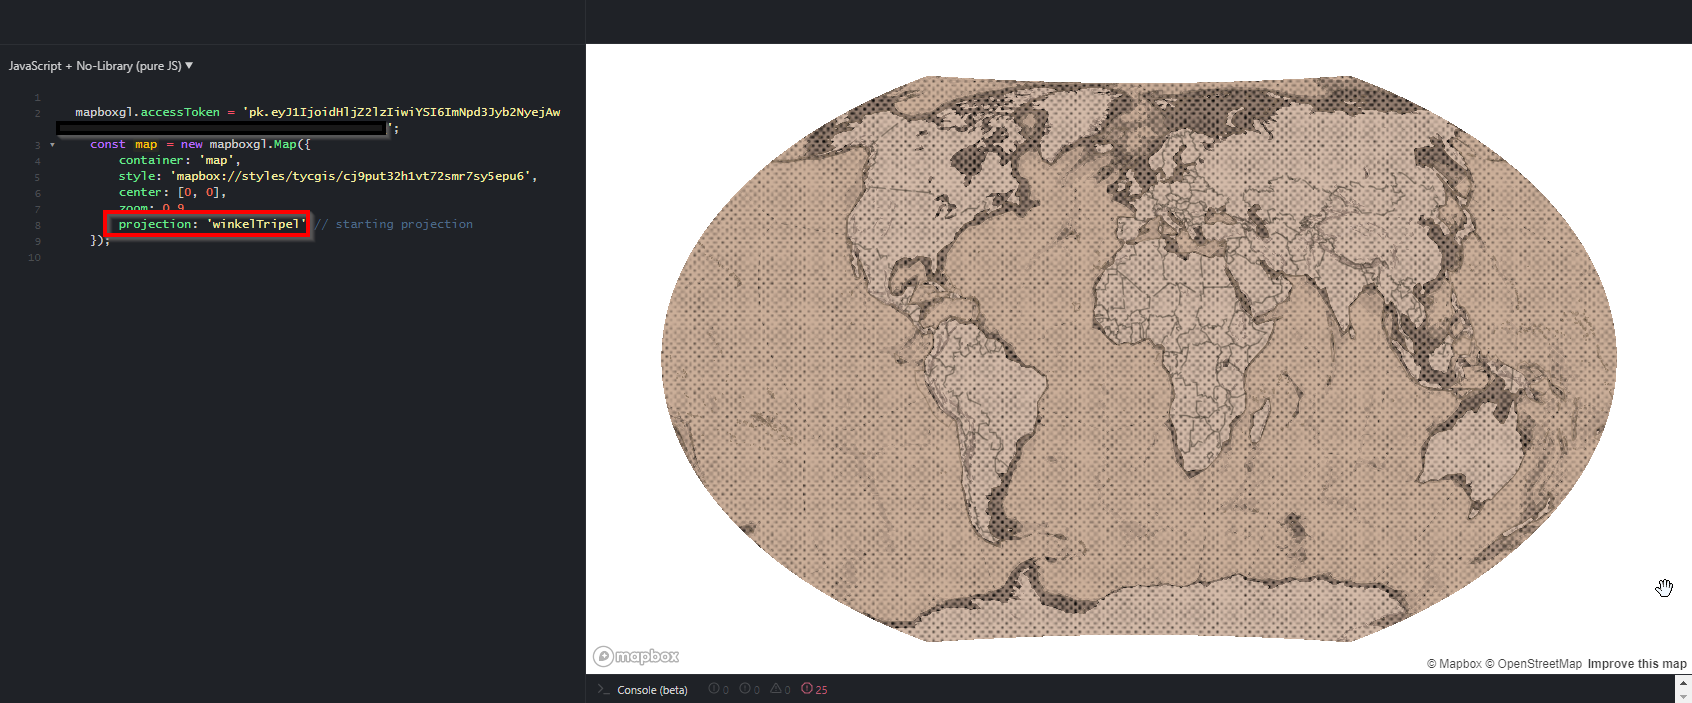This screenshot has width=1692, height=703.
Task: Open the Console (beta) panel
Action: point(652,690)
